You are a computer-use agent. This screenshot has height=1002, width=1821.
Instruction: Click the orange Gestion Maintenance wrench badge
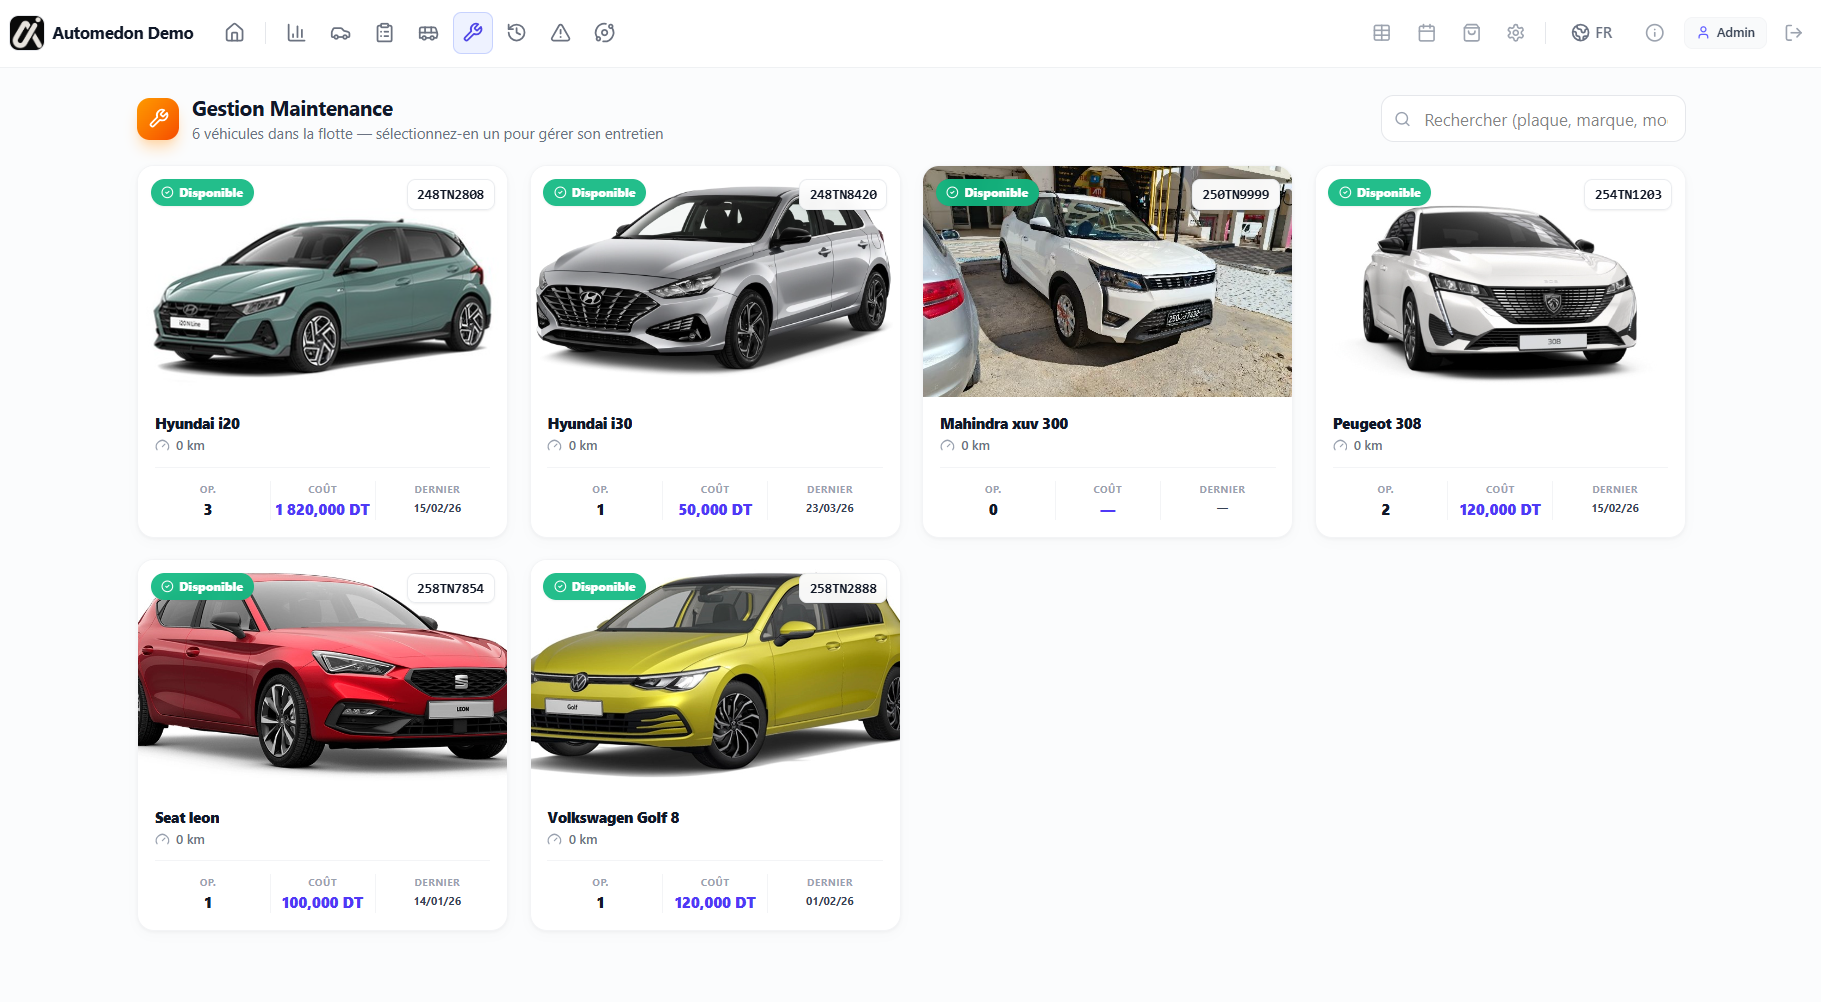click(x=158, y=119)
